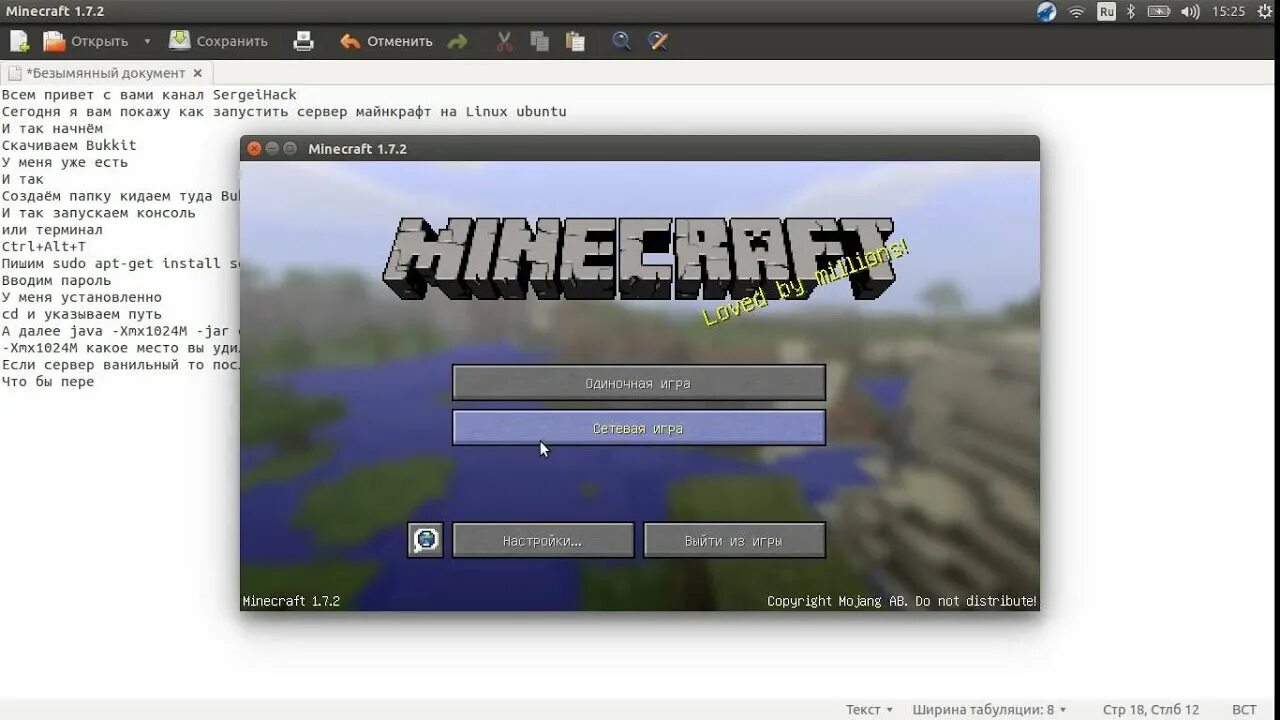Screen dimensions: 1280x720
Task: Click the 'Ctrl+Alt+T' line in editor
Action: point(44,246)
